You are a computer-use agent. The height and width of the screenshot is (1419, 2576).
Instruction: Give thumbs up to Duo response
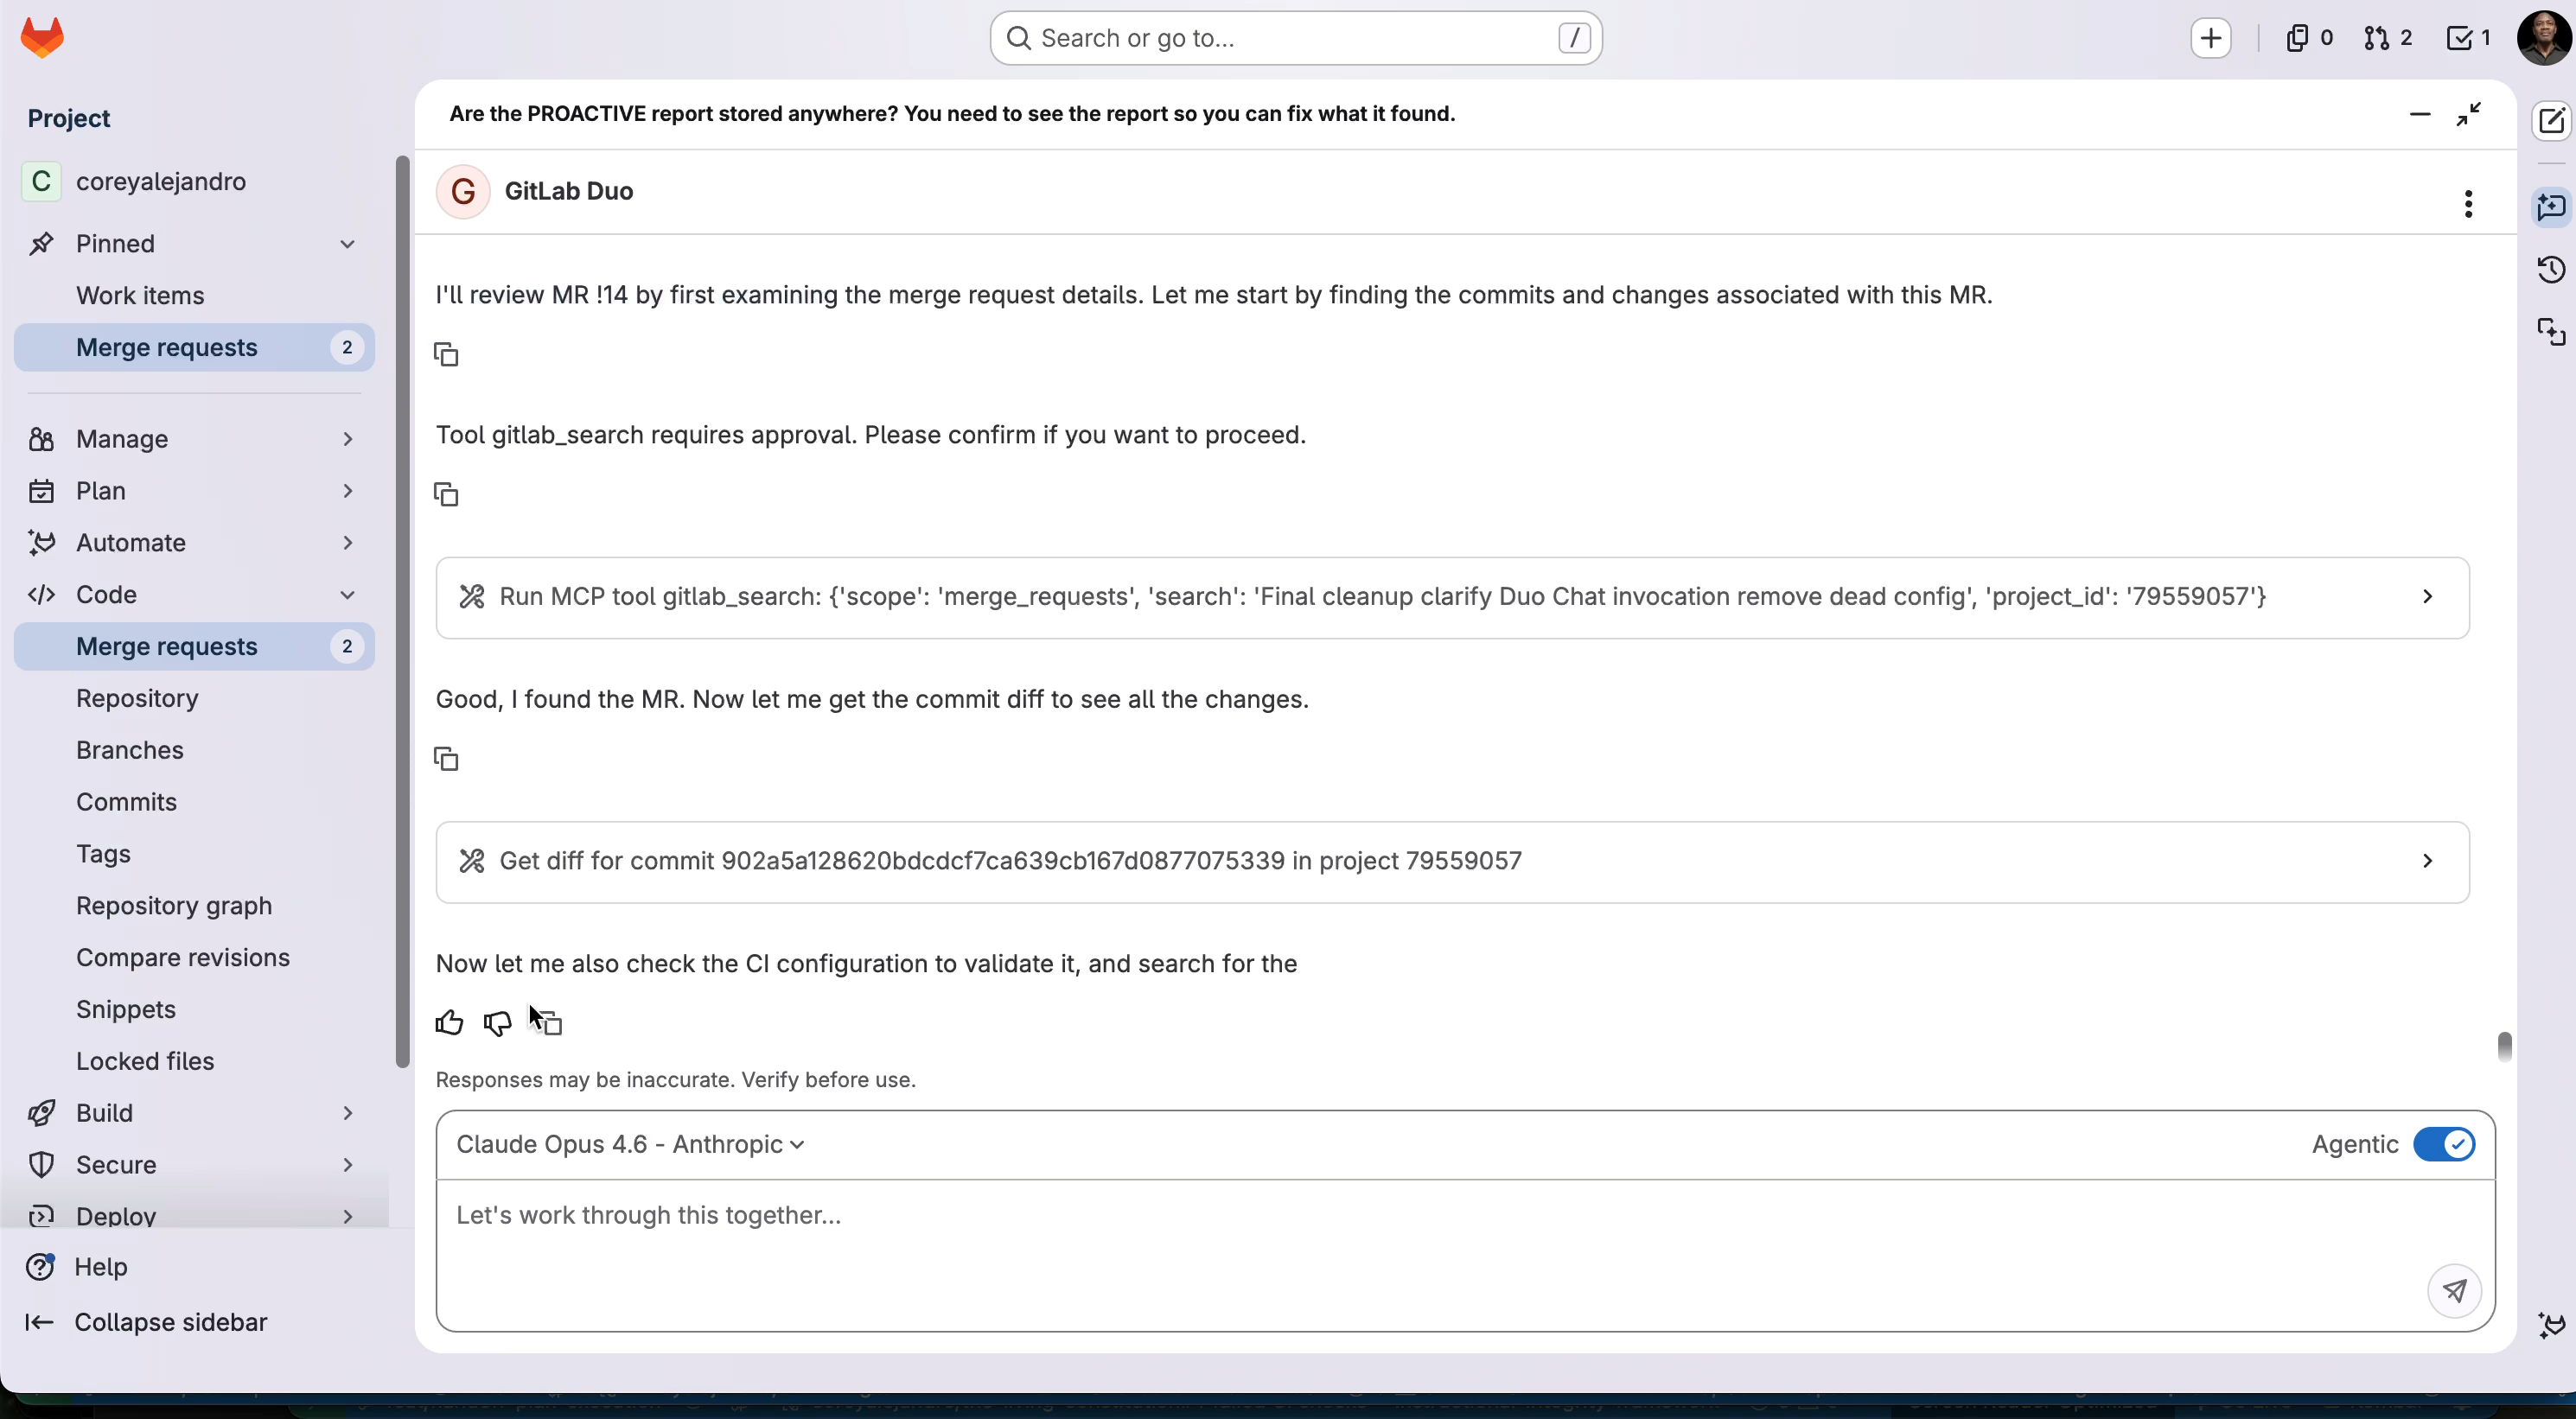449,1022
